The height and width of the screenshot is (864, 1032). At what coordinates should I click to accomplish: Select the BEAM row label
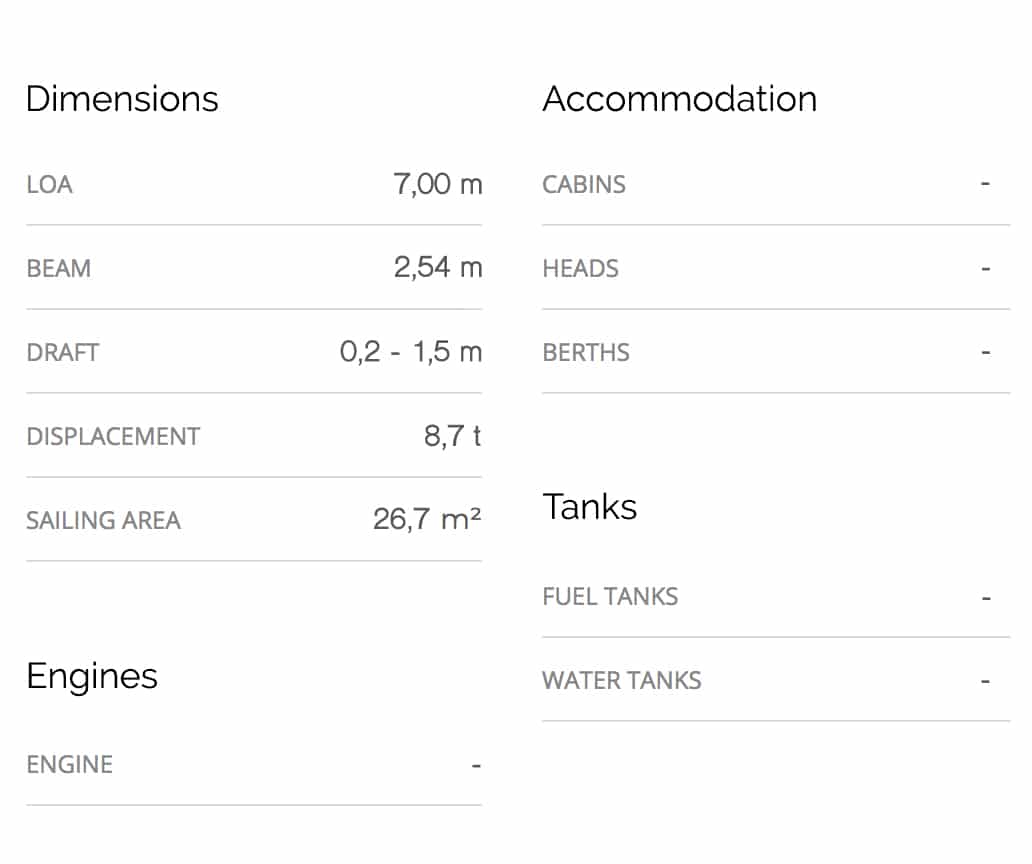pyautogui.click(x=59, y=269)
